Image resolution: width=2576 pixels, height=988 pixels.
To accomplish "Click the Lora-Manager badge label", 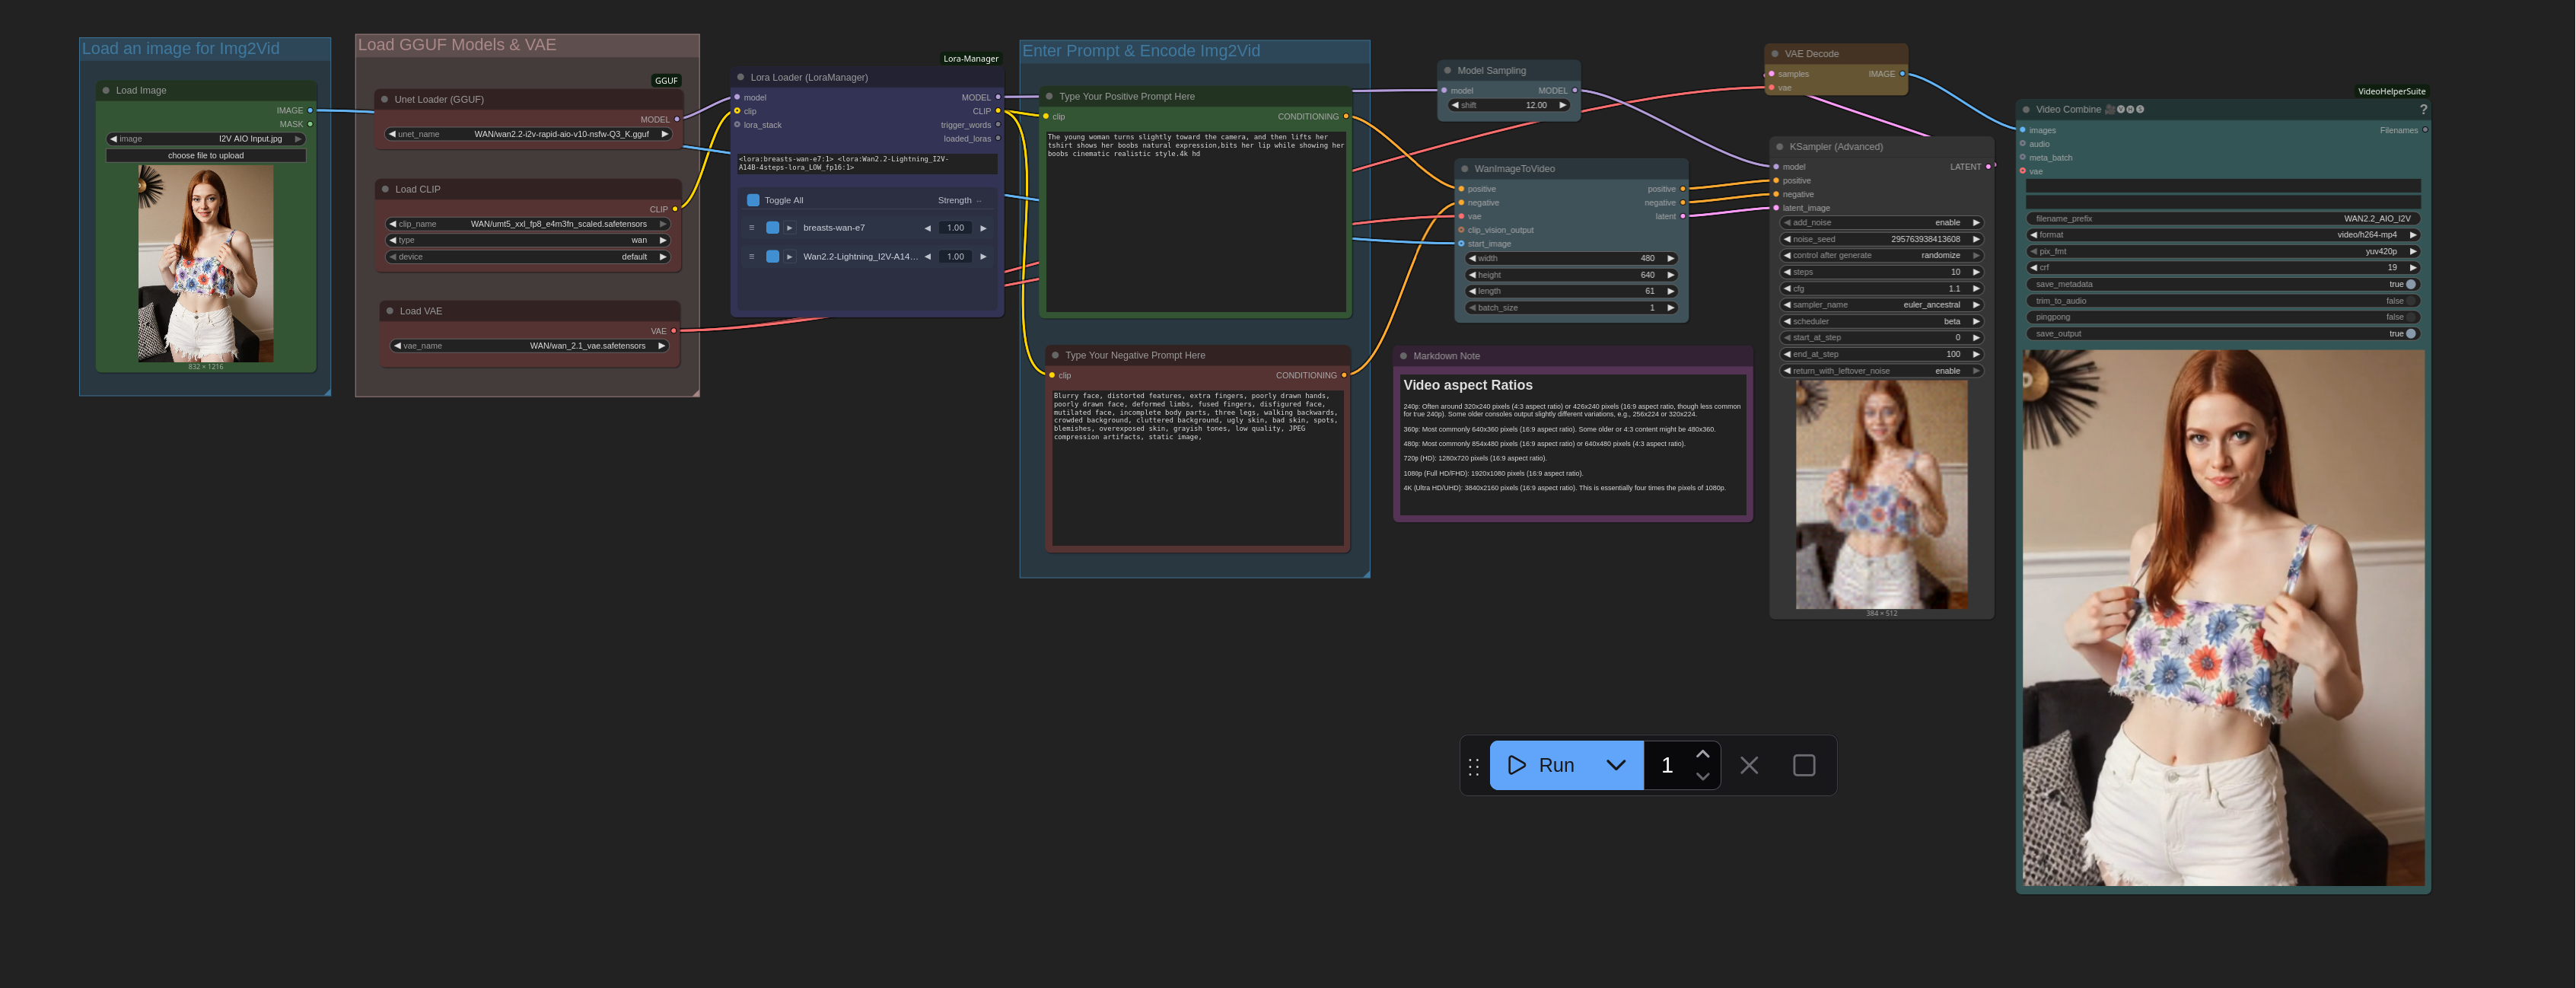I will pyautogui.click(x=970, y=59).
